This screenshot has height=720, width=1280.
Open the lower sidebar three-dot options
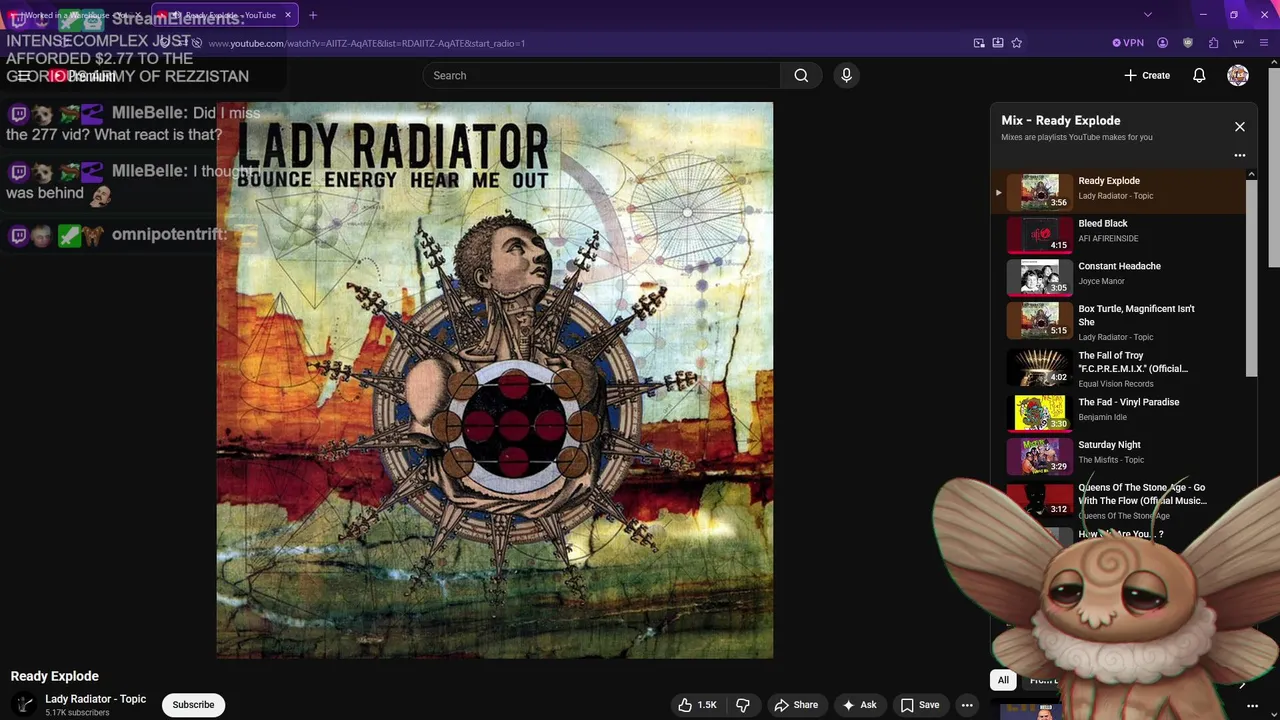click(1252, 706)
